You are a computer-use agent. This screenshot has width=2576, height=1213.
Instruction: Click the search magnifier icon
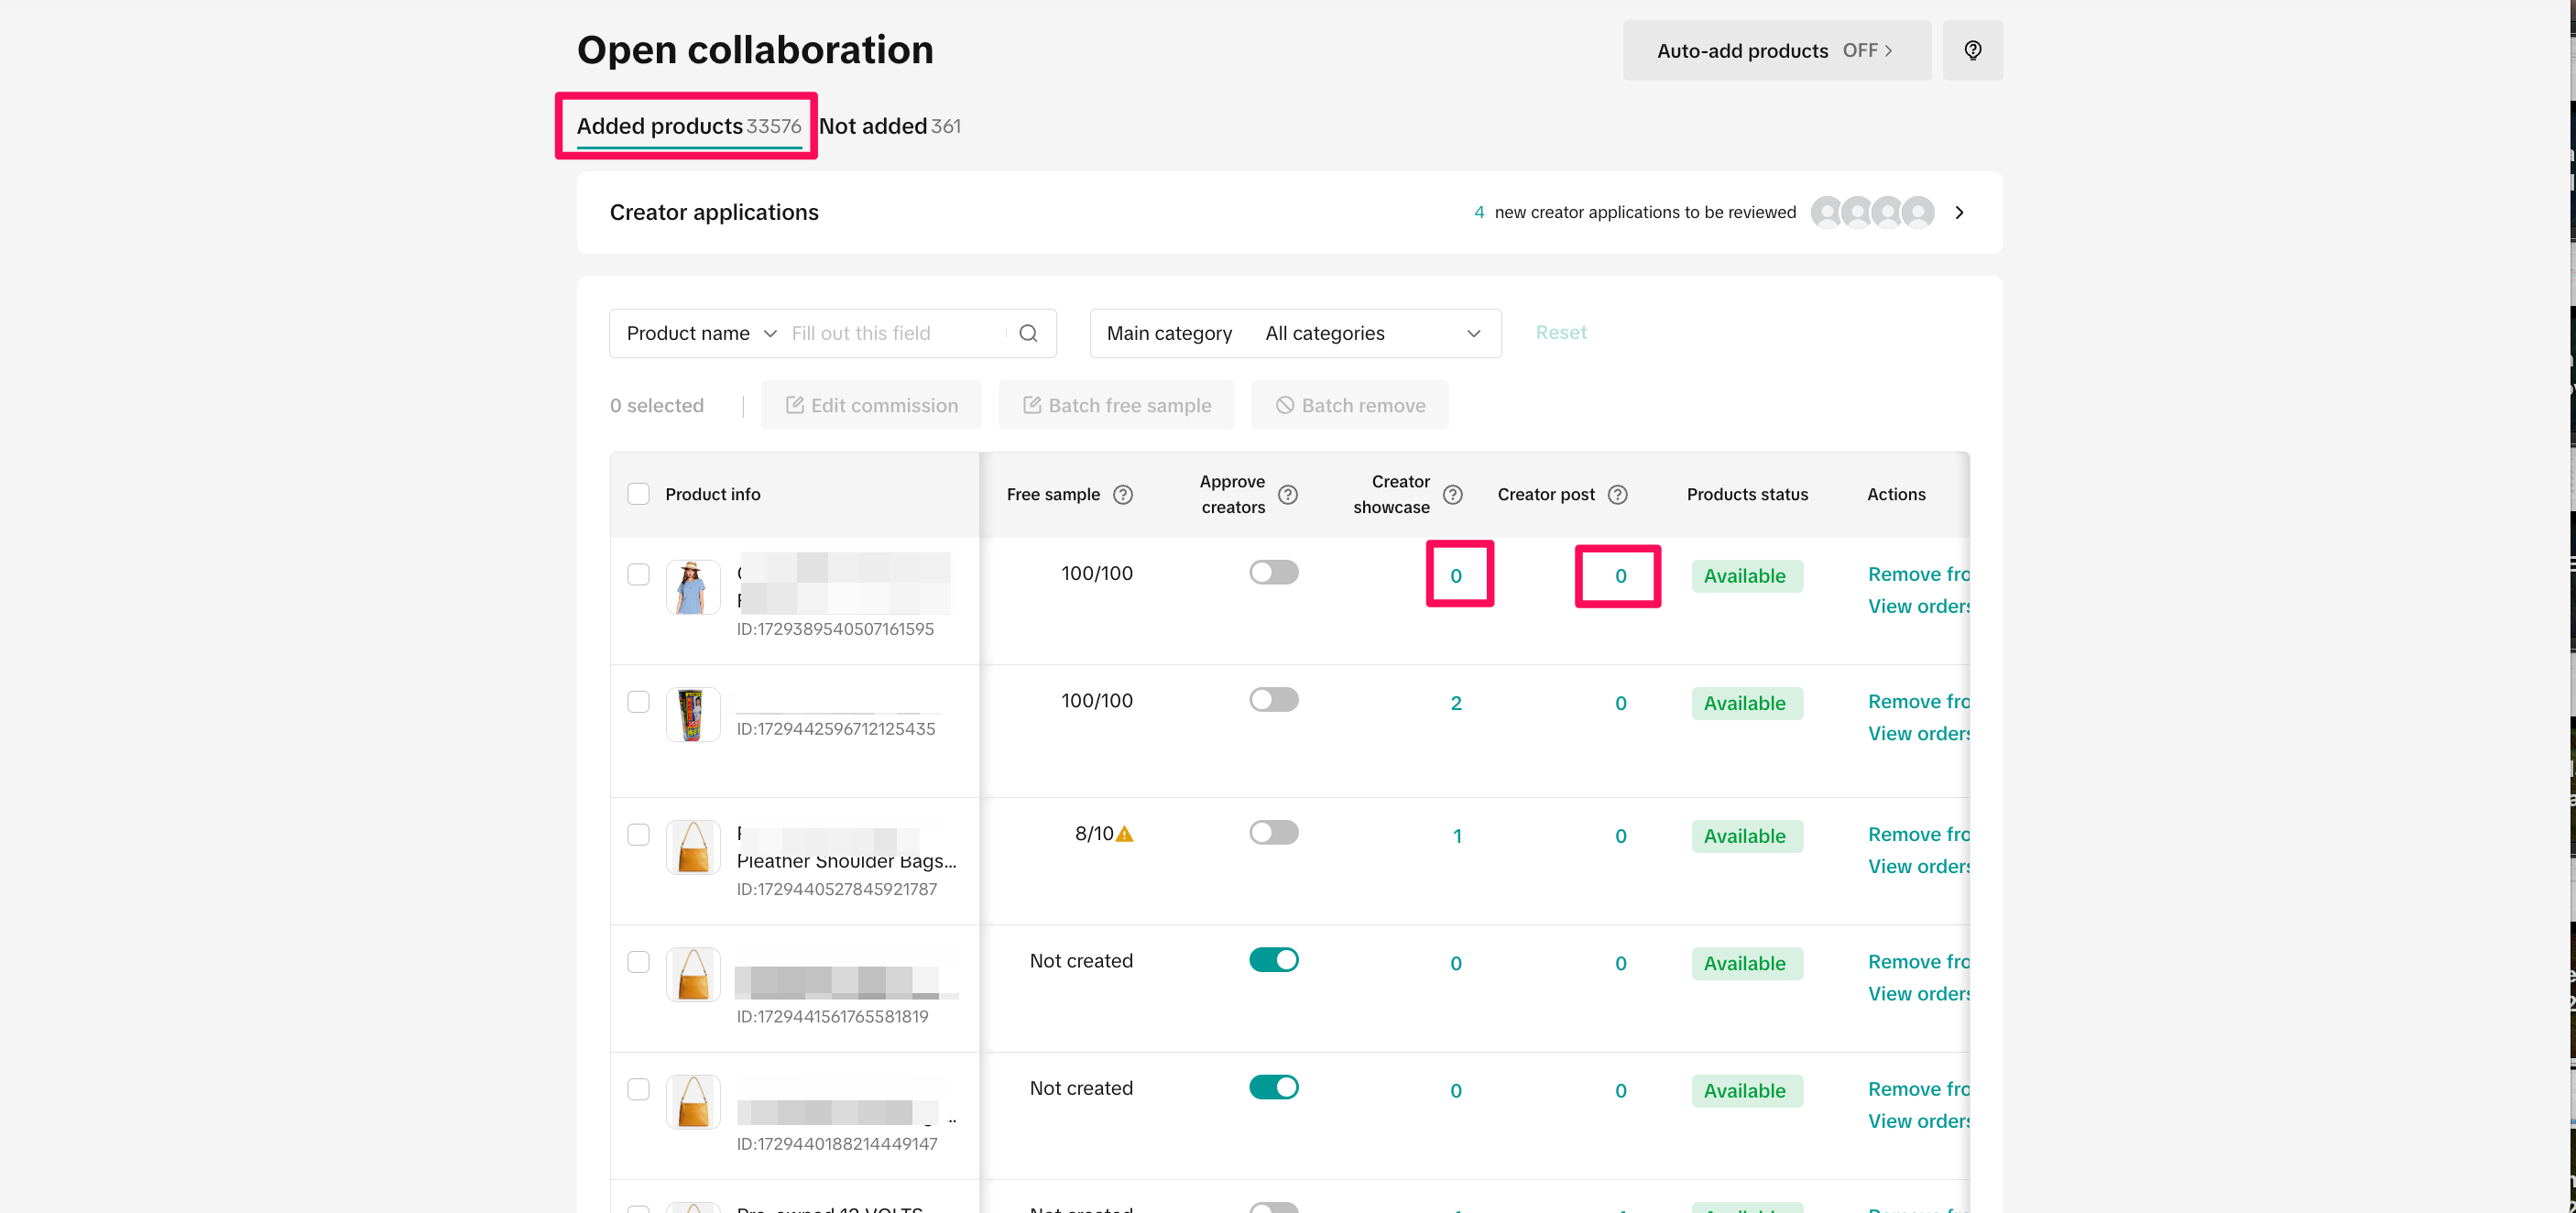(1028, 333)
